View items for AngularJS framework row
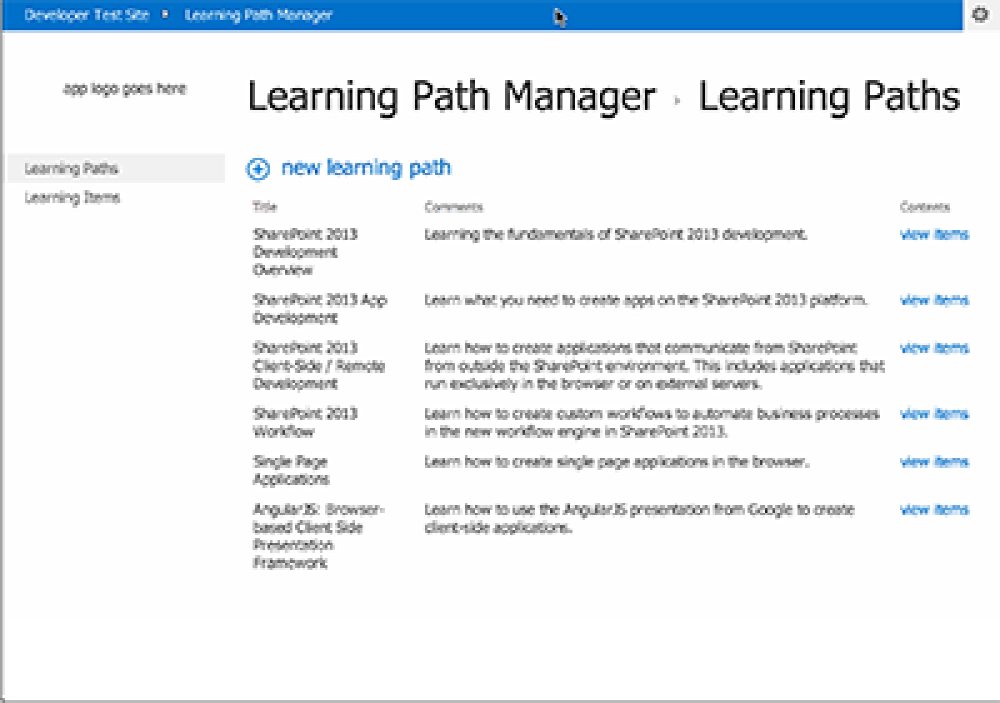This screenshot has height=703, width=1000. 934,509
